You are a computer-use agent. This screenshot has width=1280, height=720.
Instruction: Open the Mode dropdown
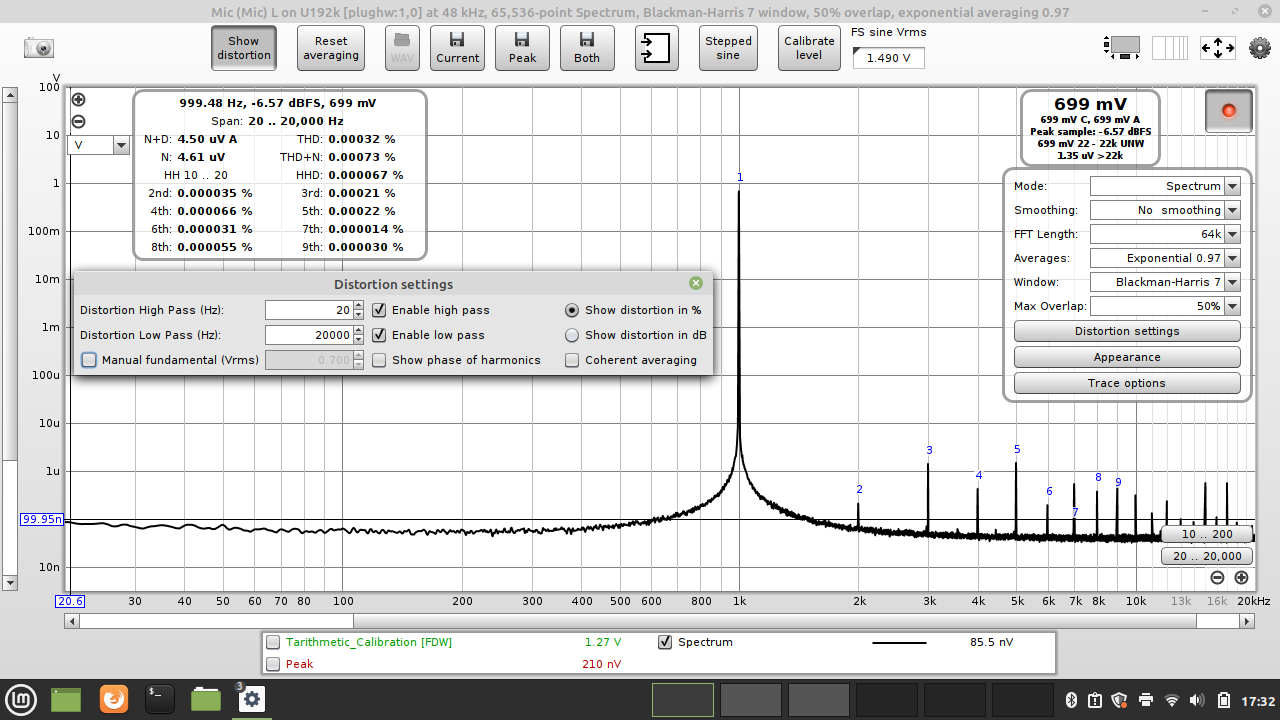pos(1232,186)
